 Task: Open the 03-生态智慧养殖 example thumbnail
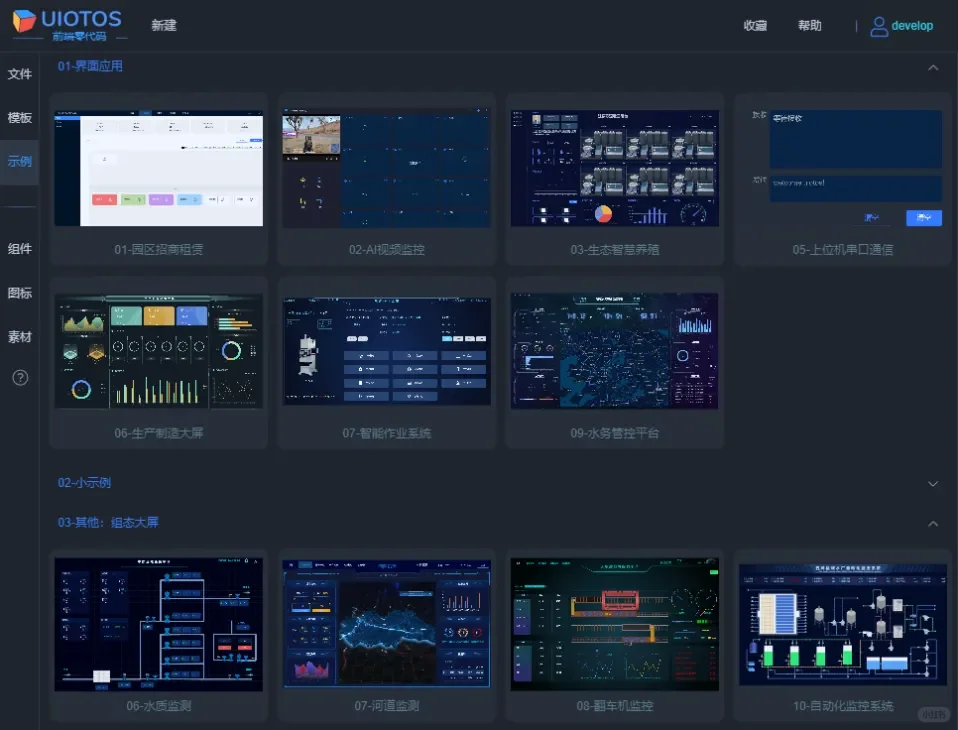614,168
